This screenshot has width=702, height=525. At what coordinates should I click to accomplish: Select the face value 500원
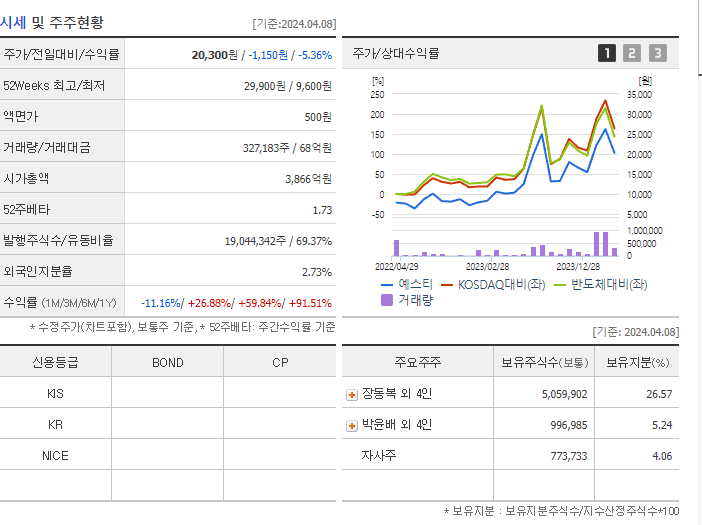[x=318, y=117]
